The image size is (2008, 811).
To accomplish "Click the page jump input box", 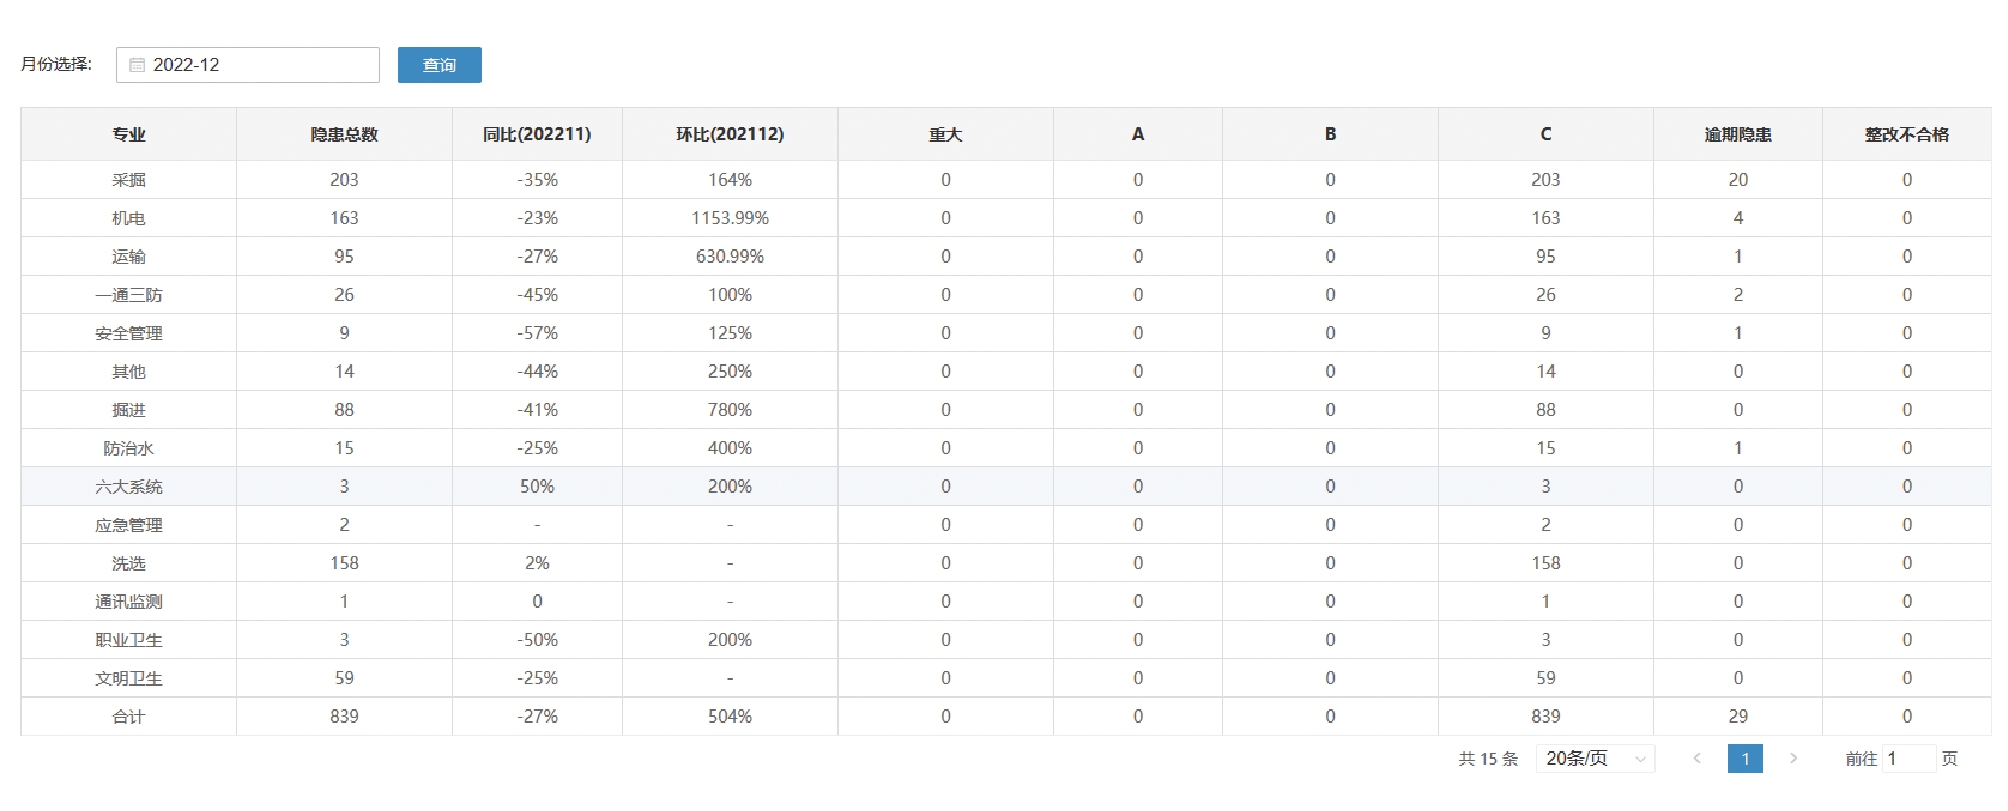I will pos(1907,759).
